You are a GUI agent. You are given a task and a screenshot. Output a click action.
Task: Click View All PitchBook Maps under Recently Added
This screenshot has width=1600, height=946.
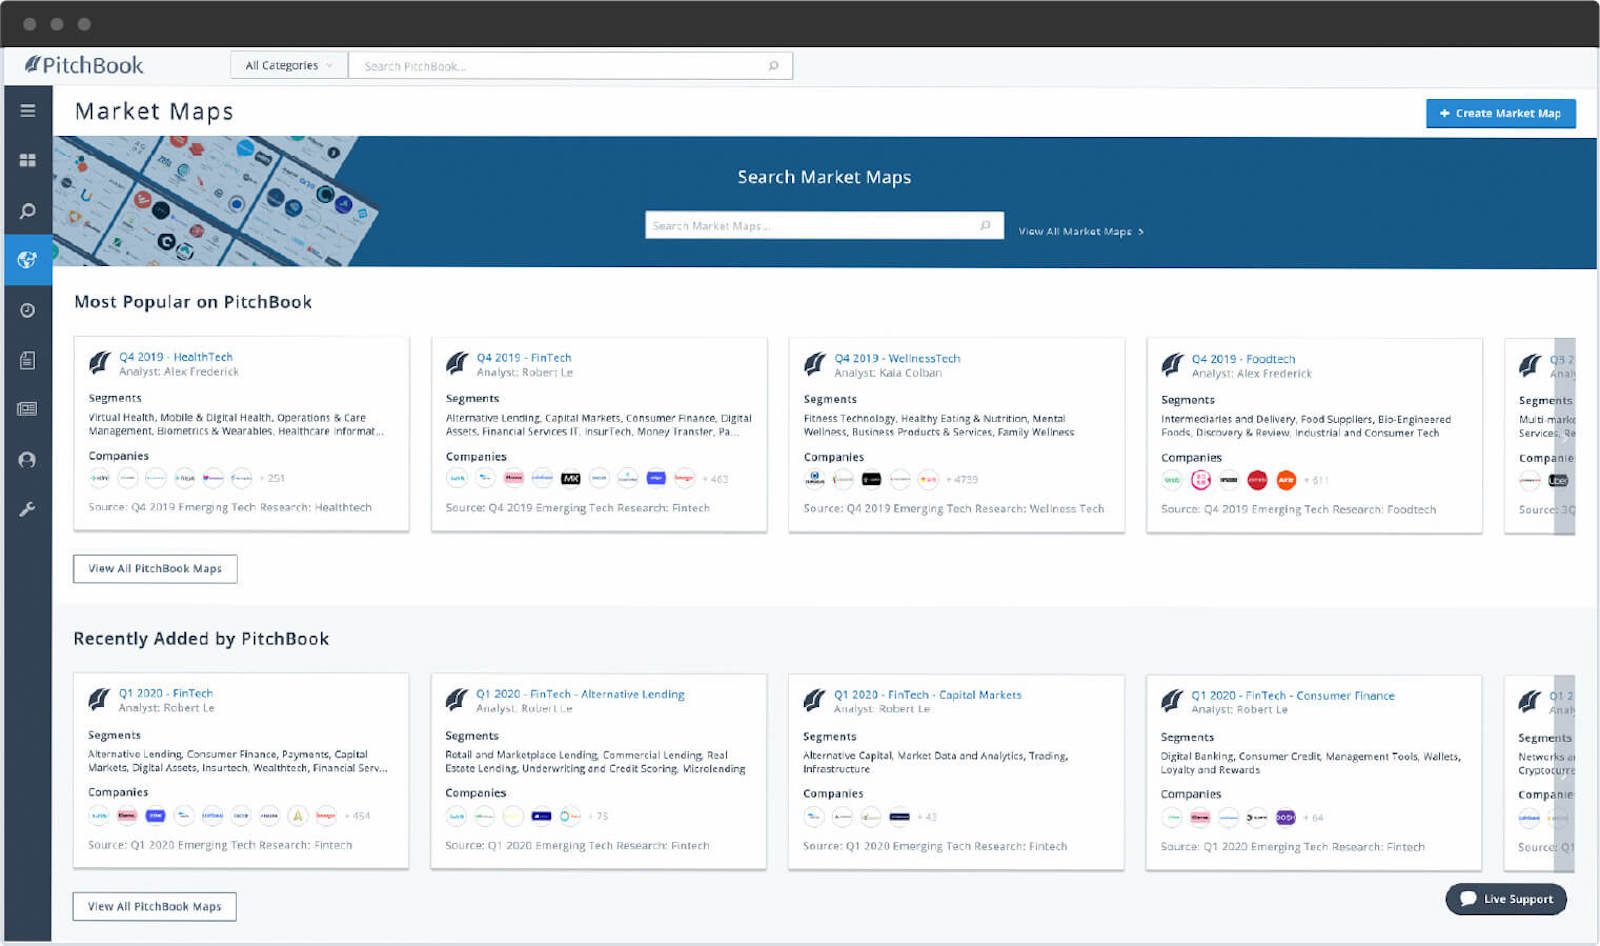(155, 907)
